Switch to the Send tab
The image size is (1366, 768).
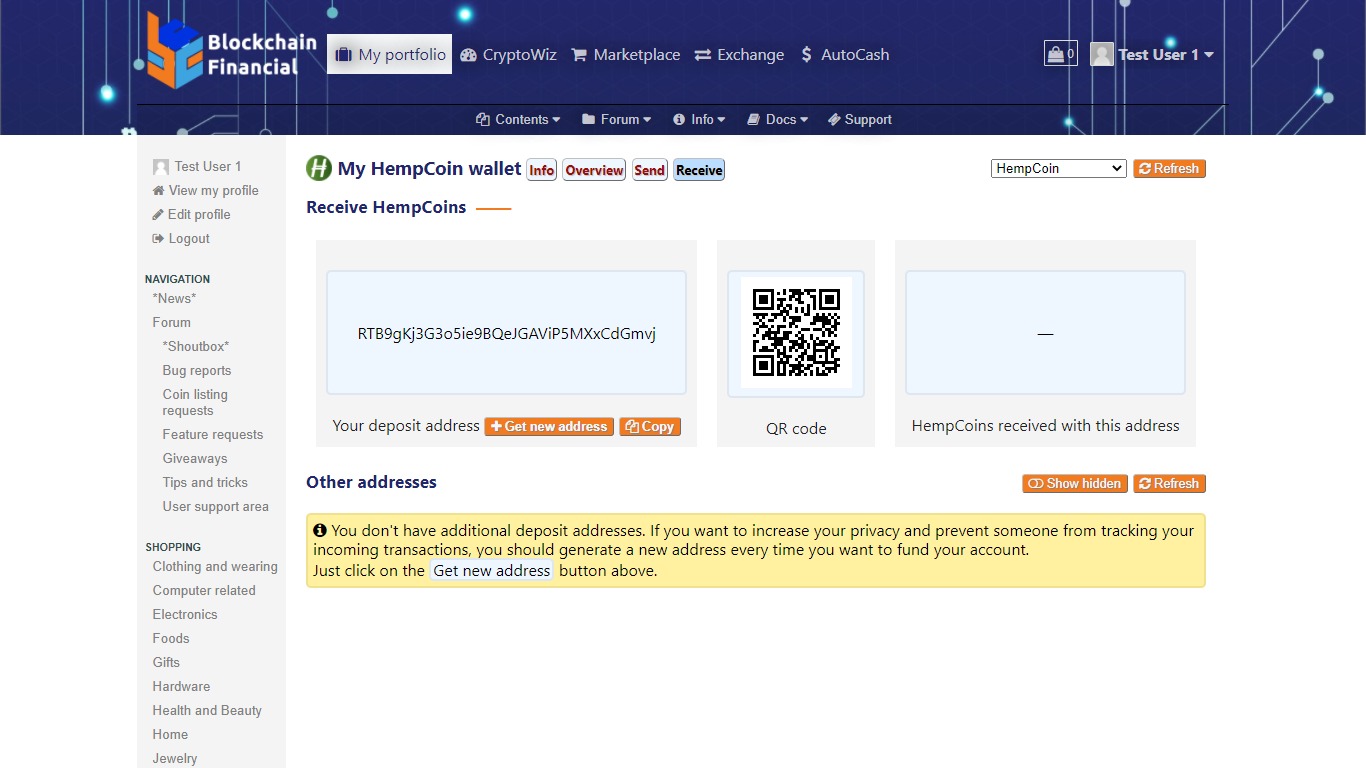(x=649, y=170)
